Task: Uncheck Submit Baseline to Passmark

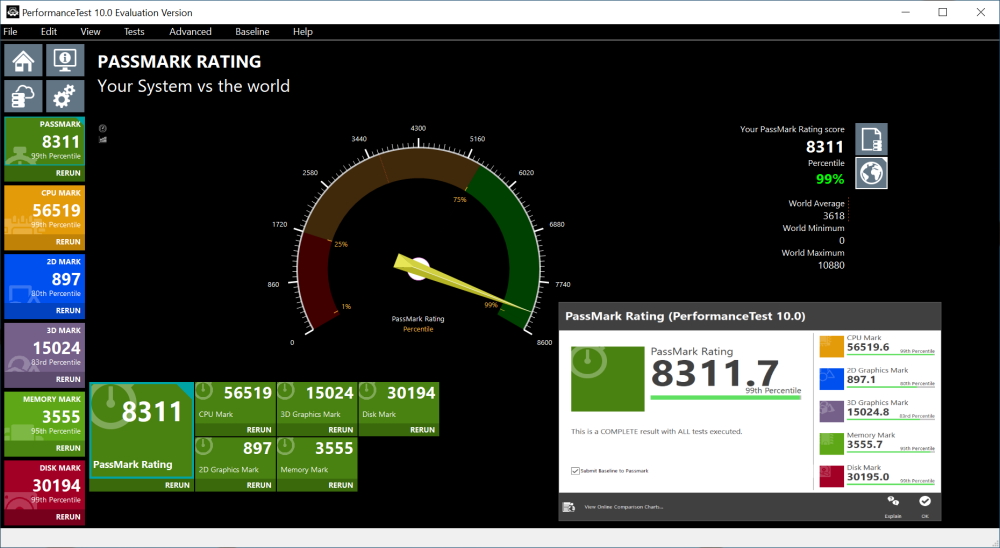Action: pos(575,470)
